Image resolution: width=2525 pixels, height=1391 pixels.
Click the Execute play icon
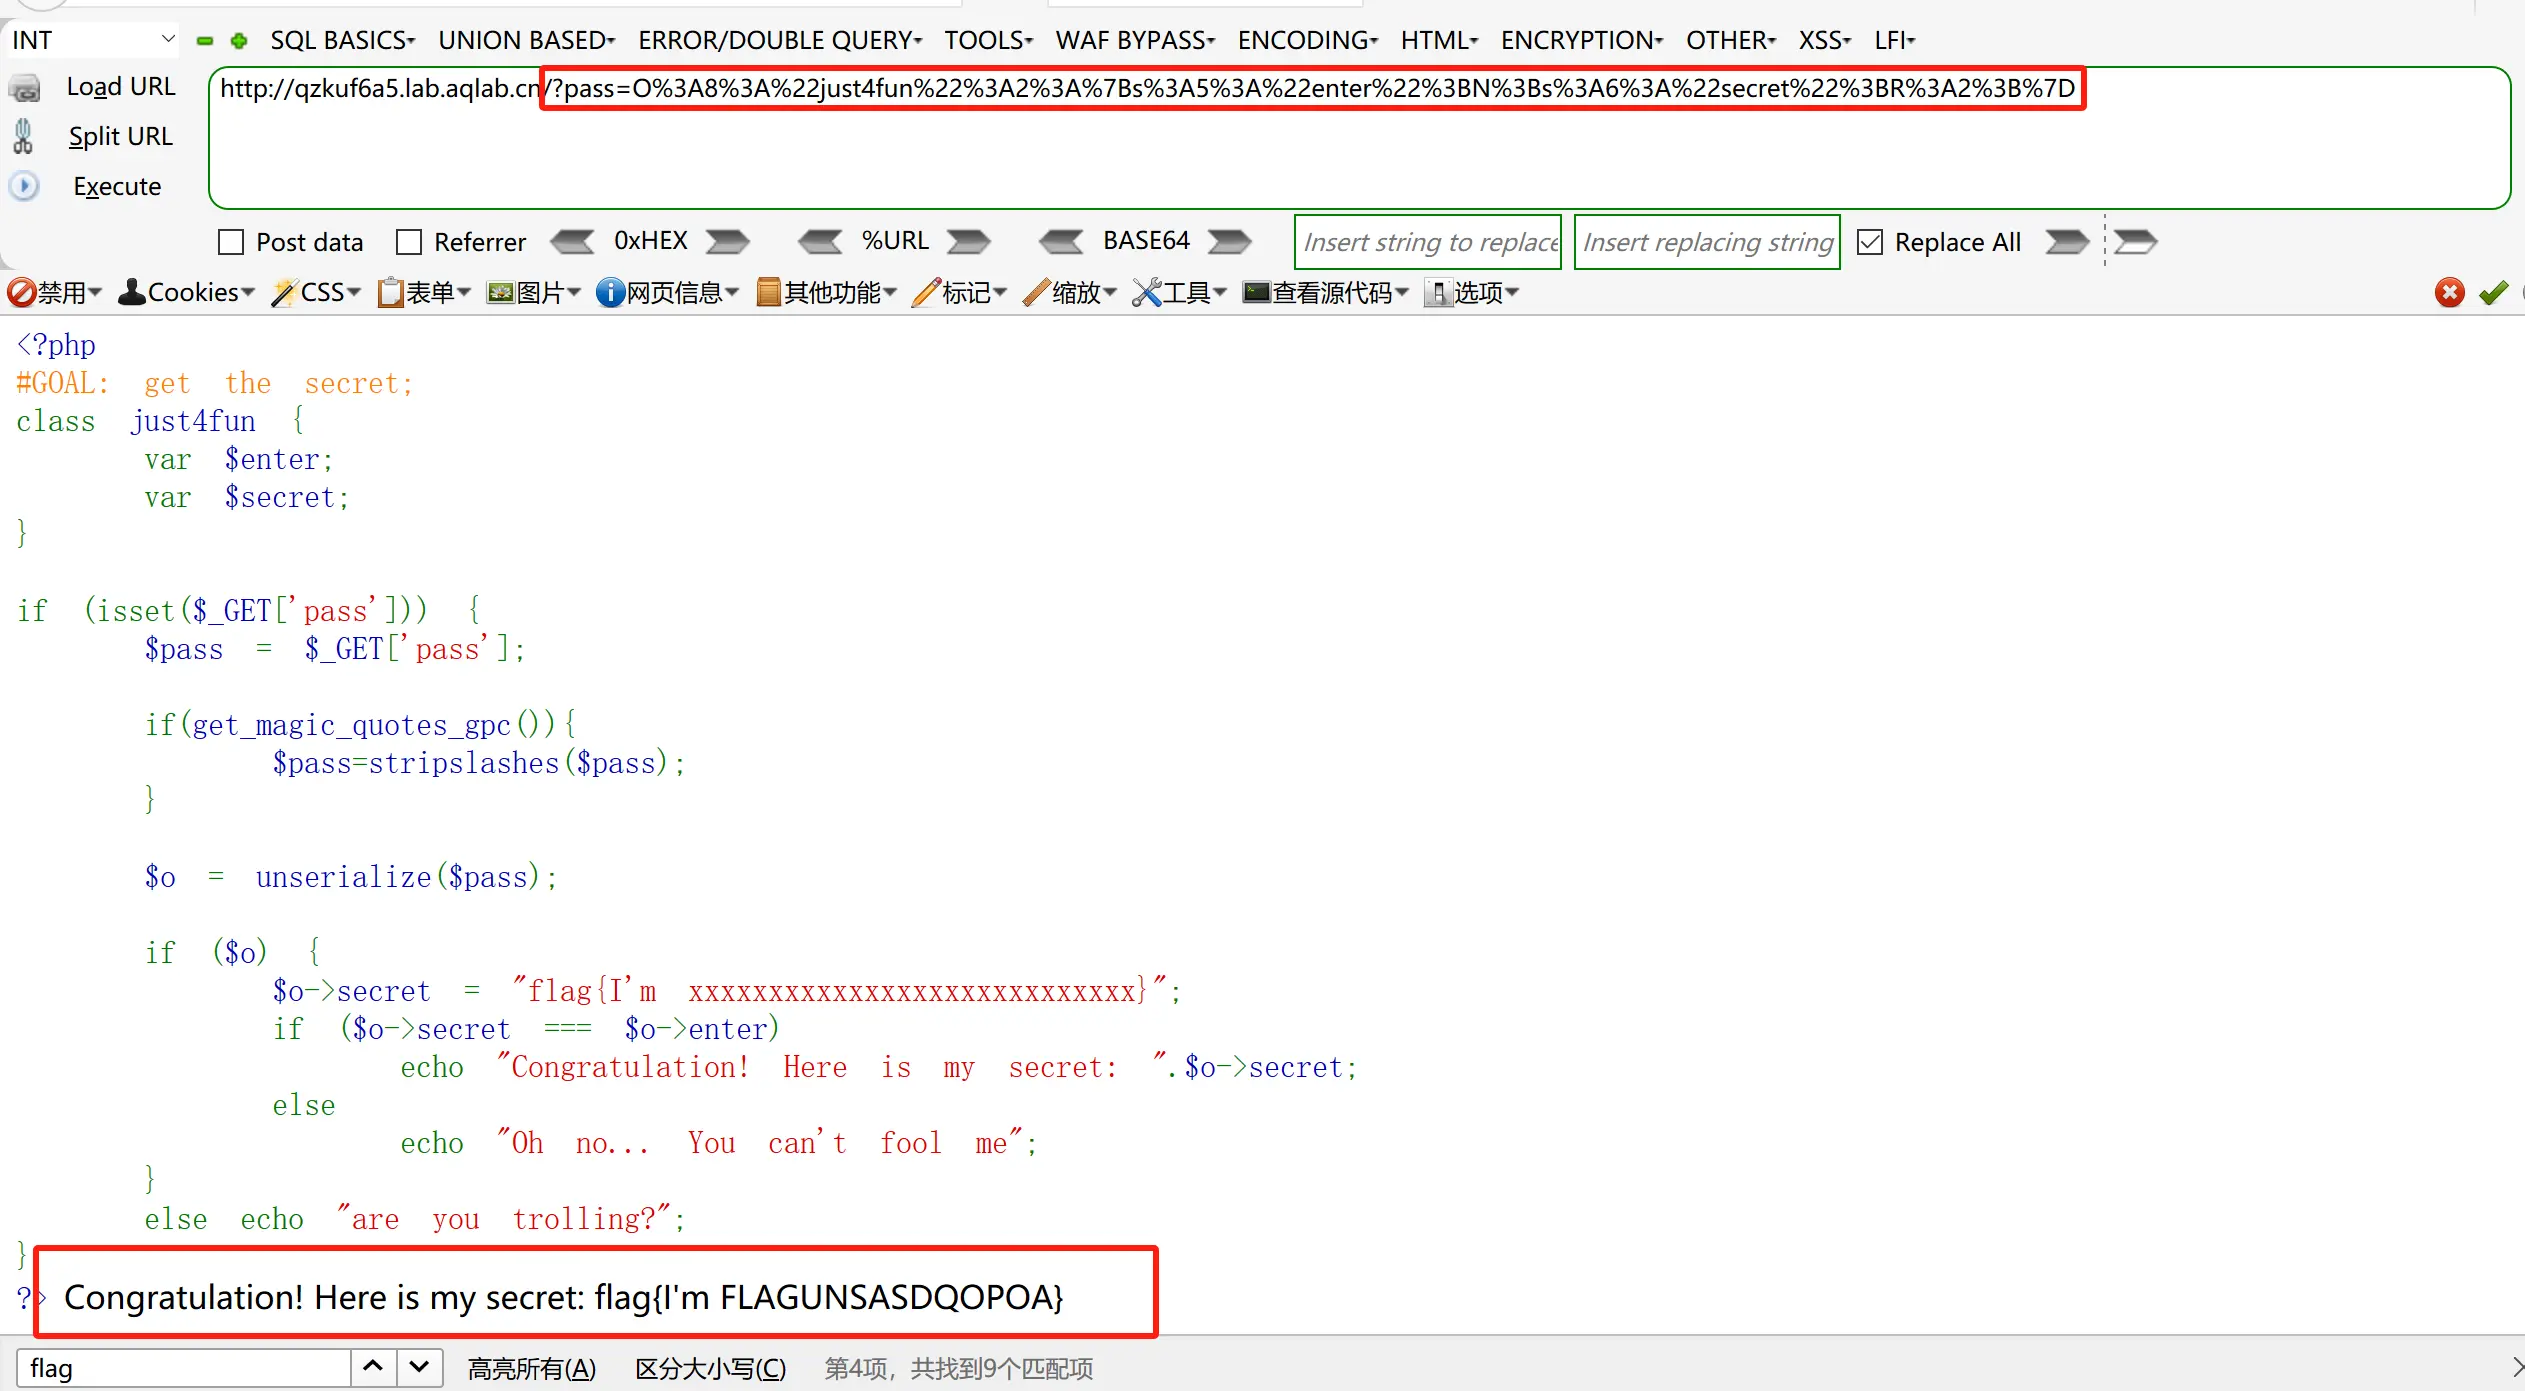[x=25, y=186]
